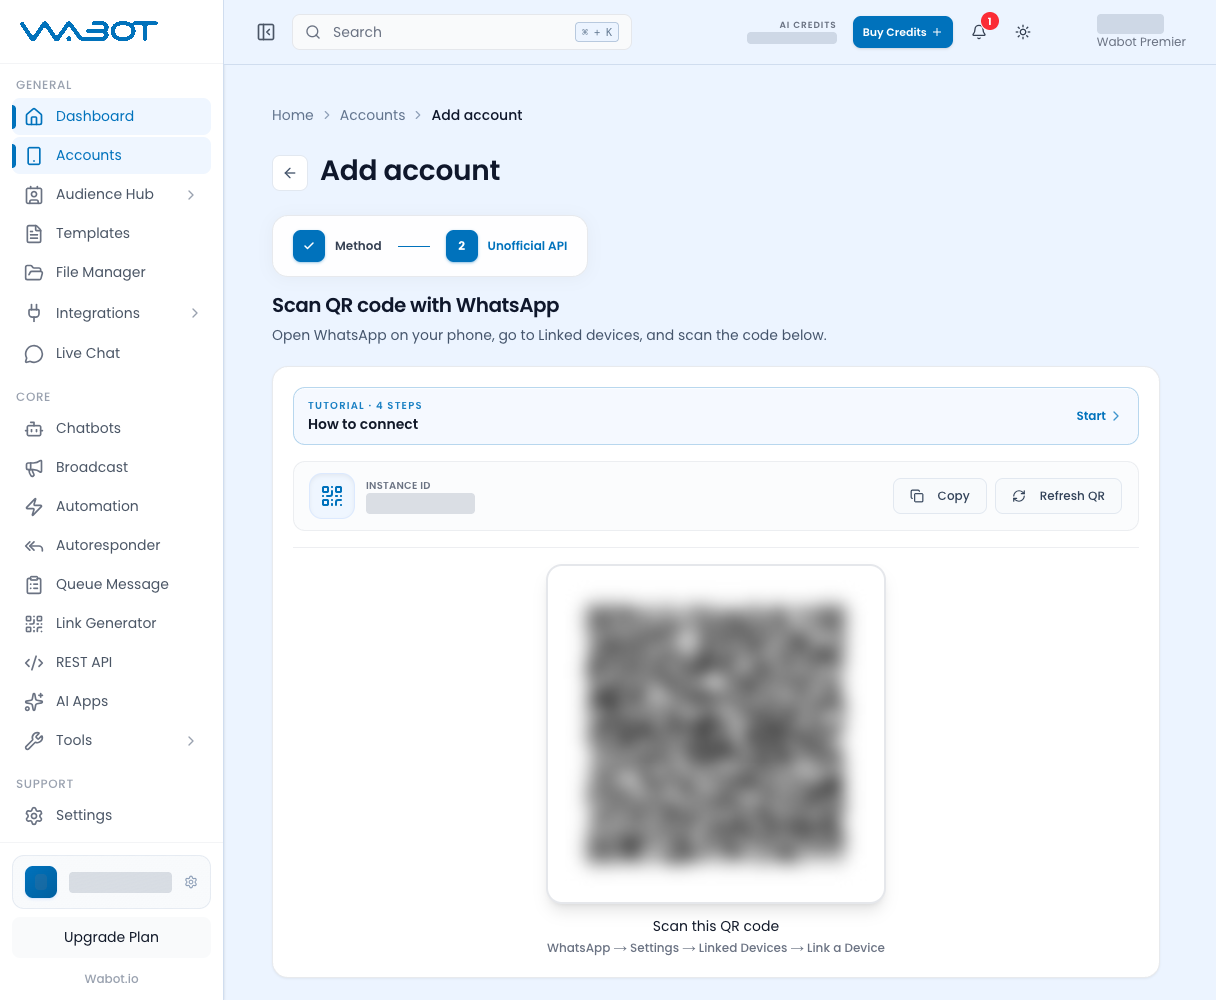Click the Autoresponder reply icon
Viewport: 1216px width, 1000px height.
[x=34, y=545]
